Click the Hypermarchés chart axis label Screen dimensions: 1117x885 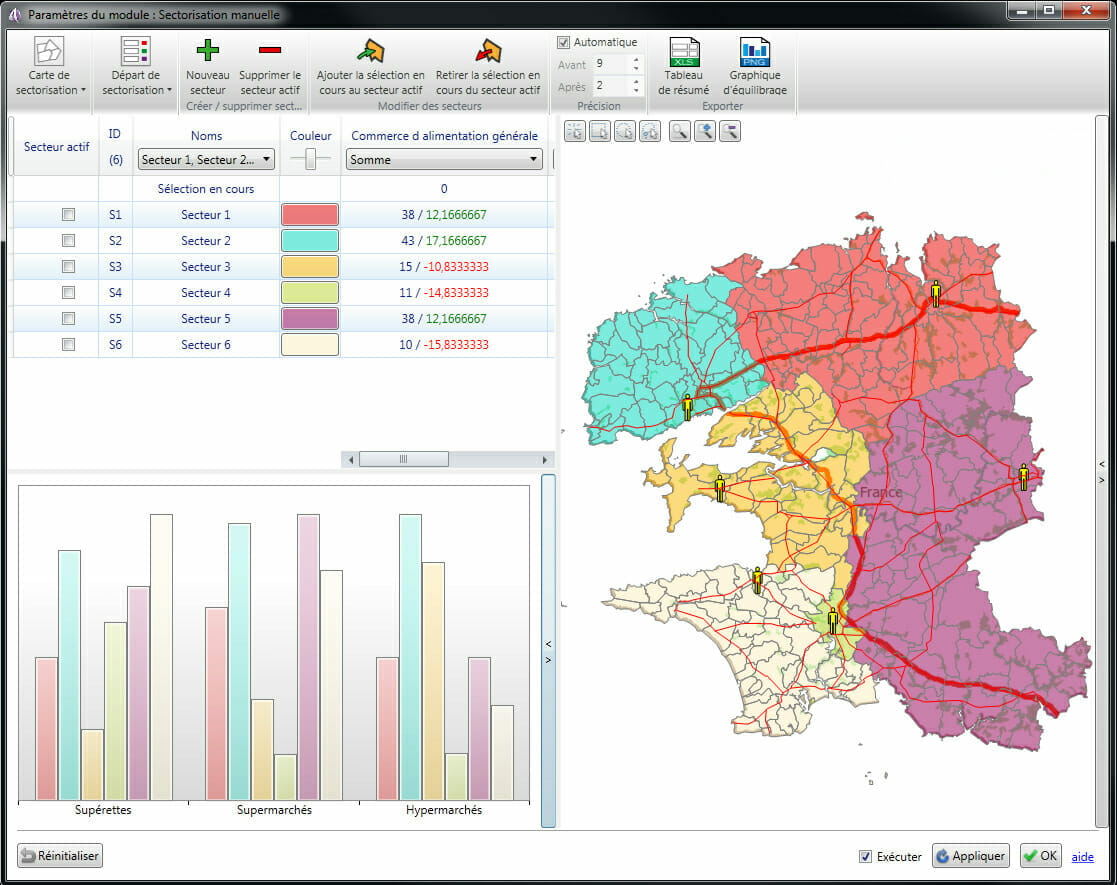tap(444, 810)
